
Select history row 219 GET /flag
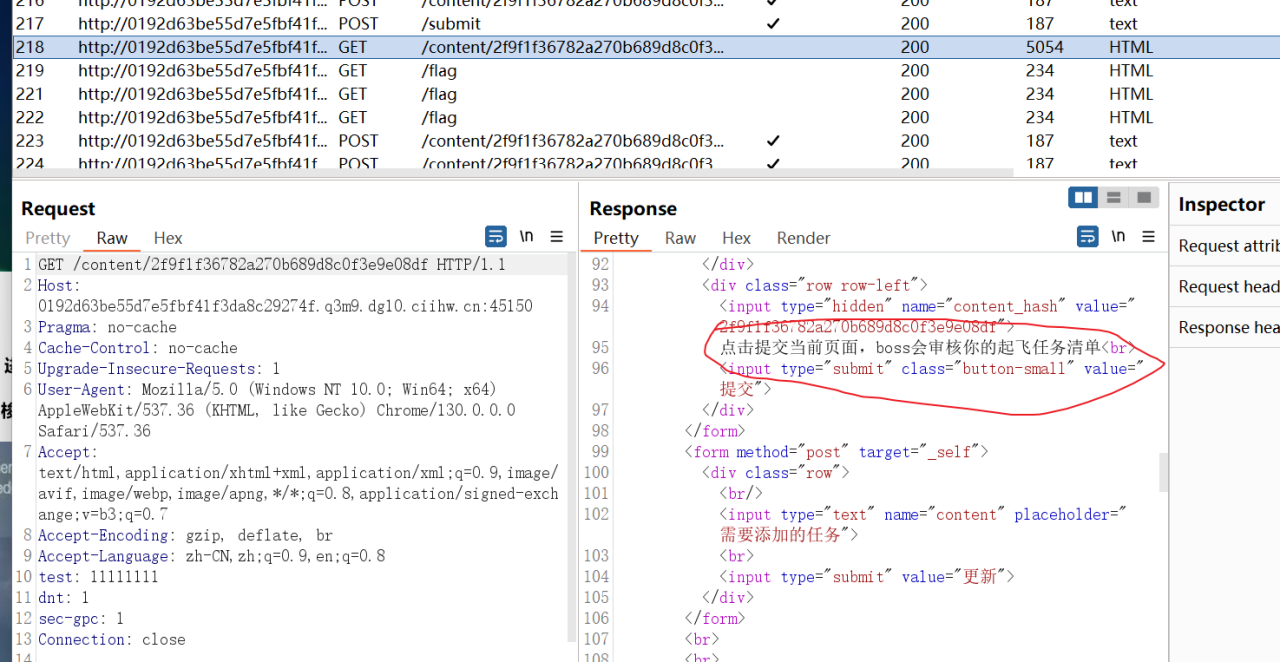click(646, 70)
